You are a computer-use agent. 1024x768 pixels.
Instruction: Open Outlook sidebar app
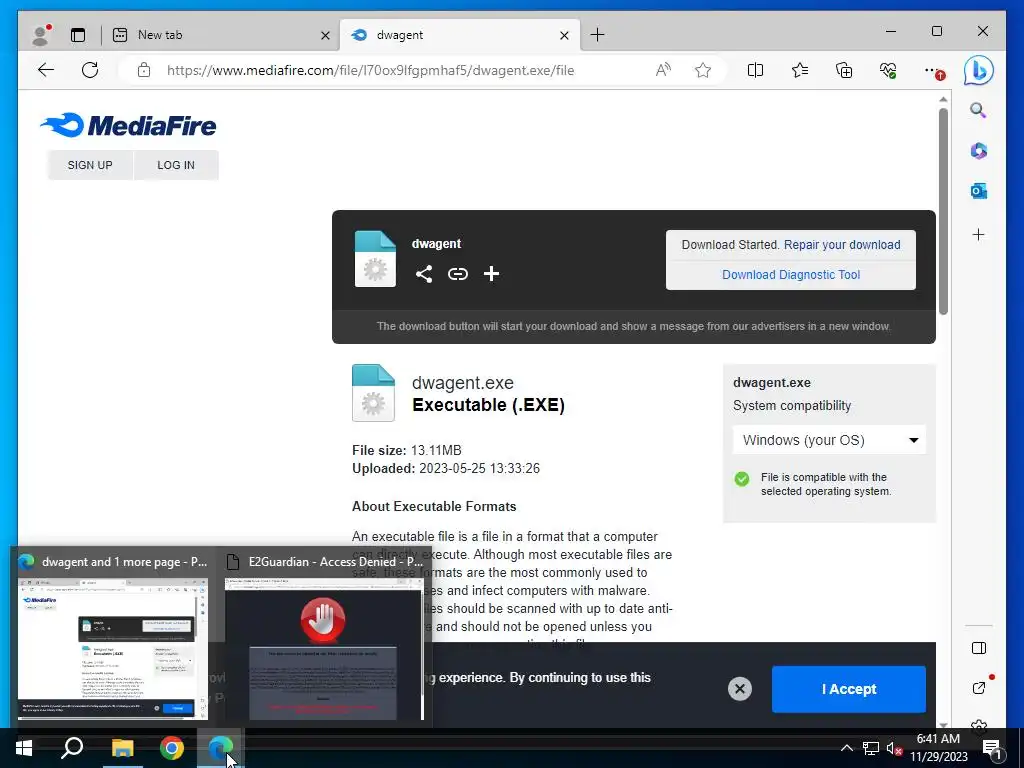click(978, 191)
